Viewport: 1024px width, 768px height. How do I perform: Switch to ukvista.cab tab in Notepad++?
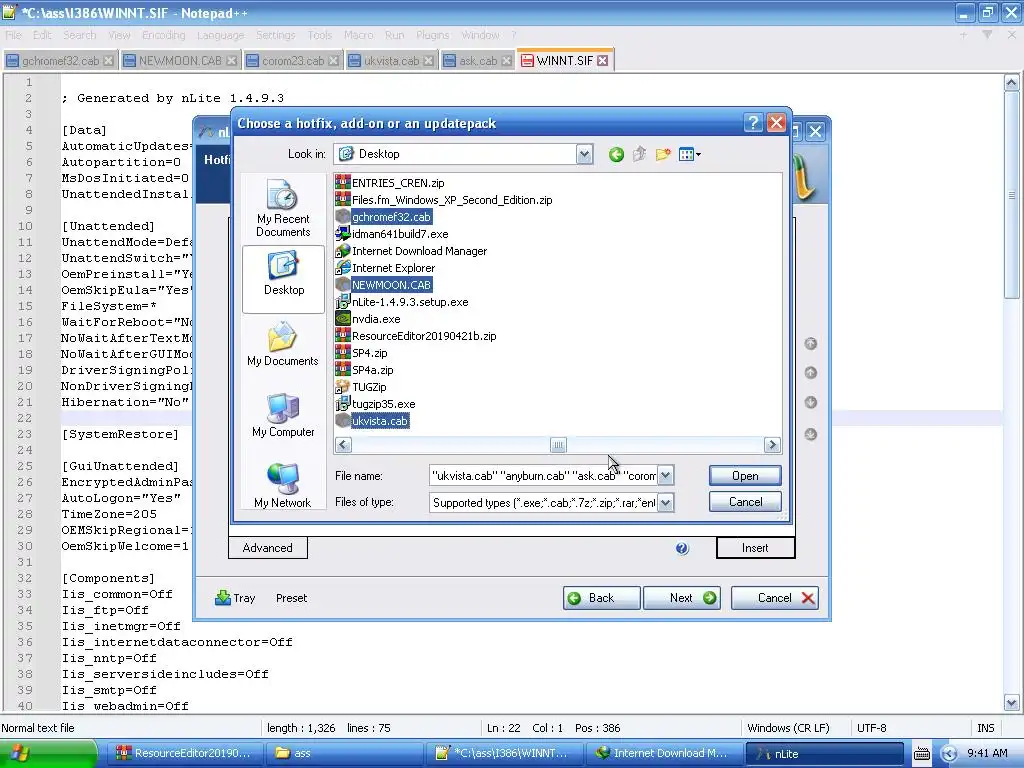coord(391,61)
